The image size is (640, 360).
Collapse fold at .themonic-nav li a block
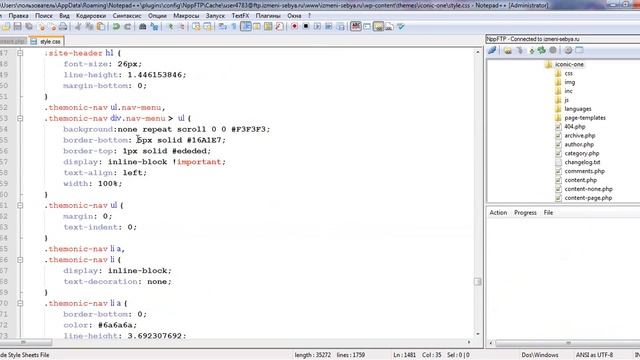click(x=20, y=303)
